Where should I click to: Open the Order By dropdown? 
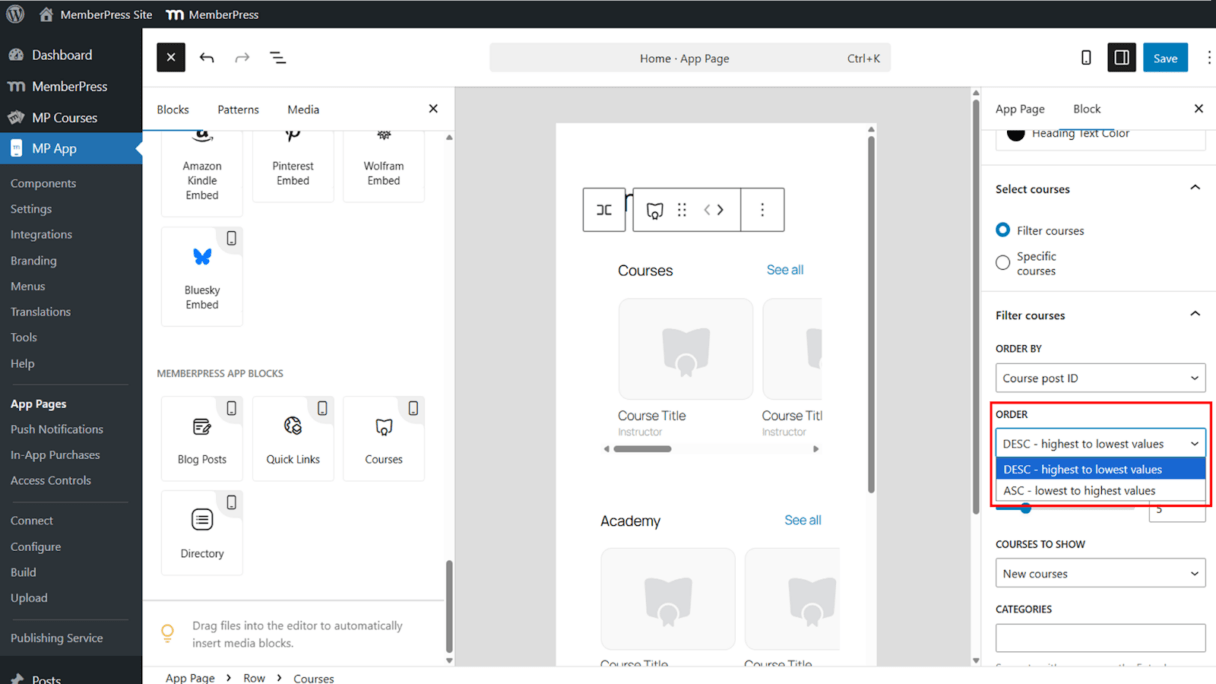tap(1100, 378)
